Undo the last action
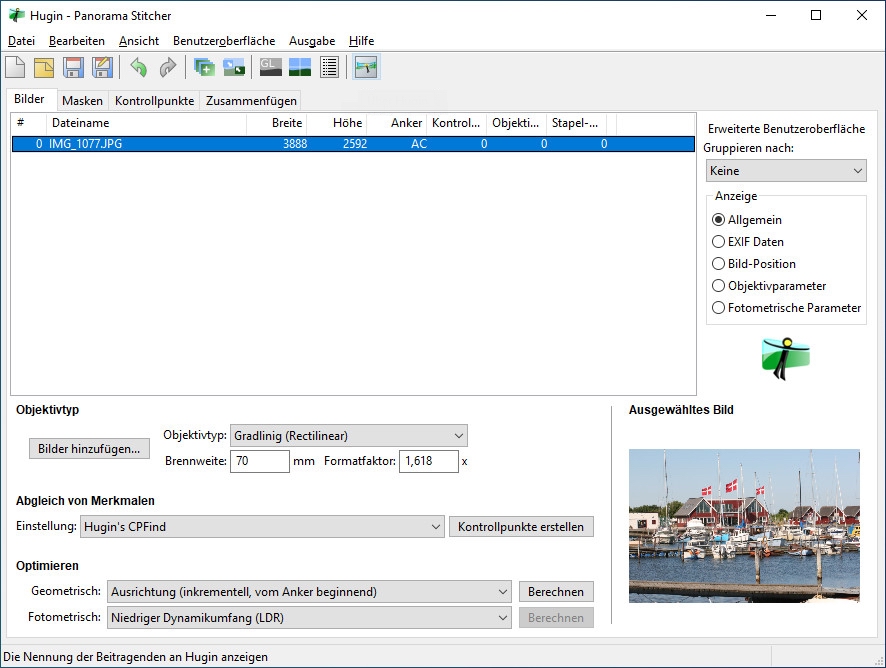This screenshot has width=886, height=668. click(138, 67)
